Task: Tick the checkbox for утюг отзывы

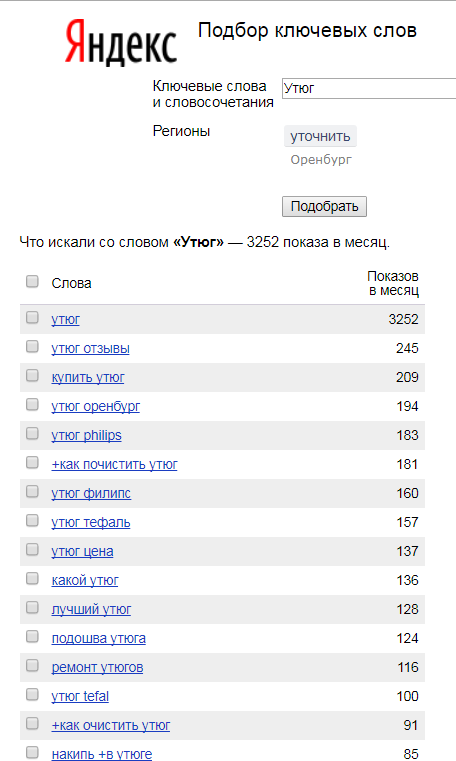Action: coord(32,347)
